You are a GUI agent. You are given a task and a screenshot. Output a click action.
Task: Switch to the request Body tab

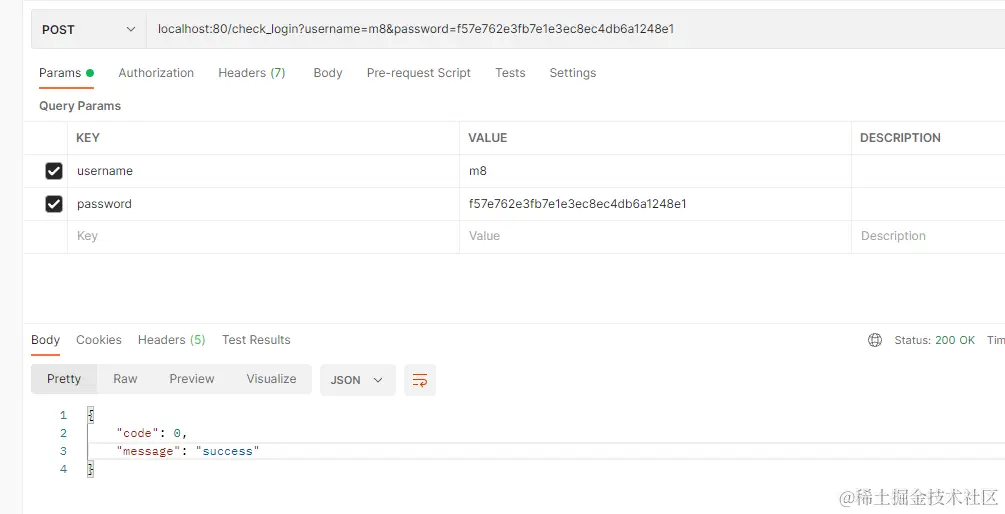click(328, 73)
